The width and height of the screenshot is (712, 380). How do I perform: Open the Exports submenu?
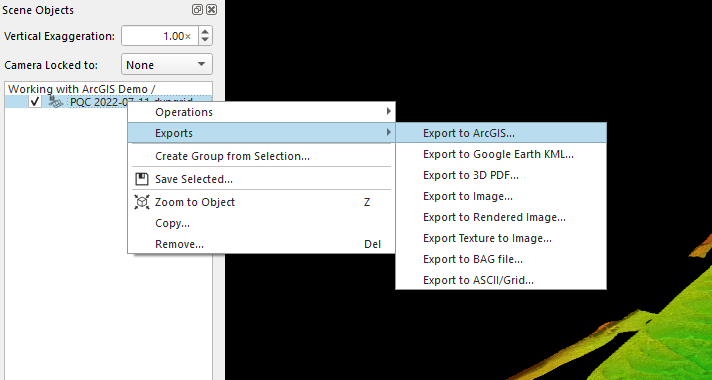point(261,133)
